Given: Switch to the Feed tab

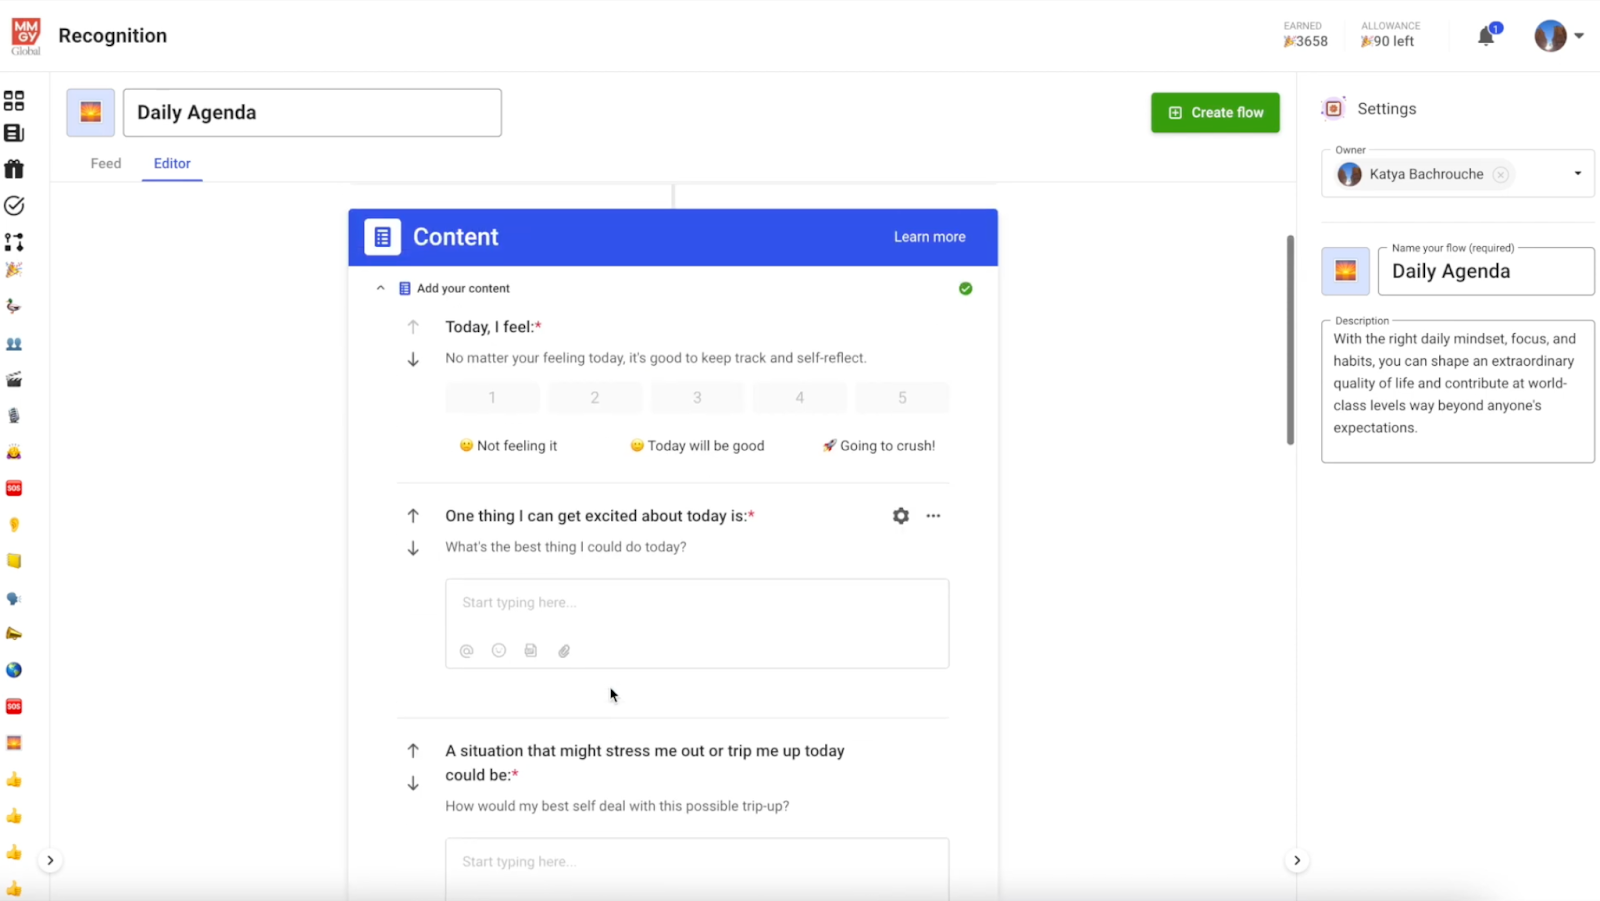Looking at the screenshot, I should [105, 163].
